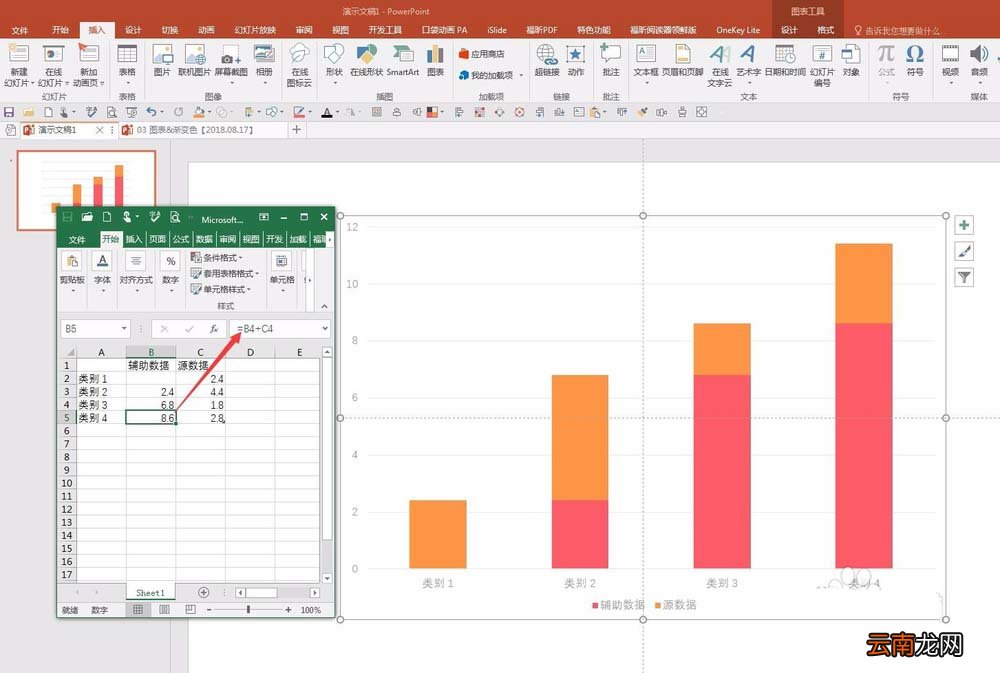Image resolution: width=1000 pixels, height=673 pixels.
Task: Open the 对齐方式 (Alignment) group in Excel
Action: click(x=136, y=271)
